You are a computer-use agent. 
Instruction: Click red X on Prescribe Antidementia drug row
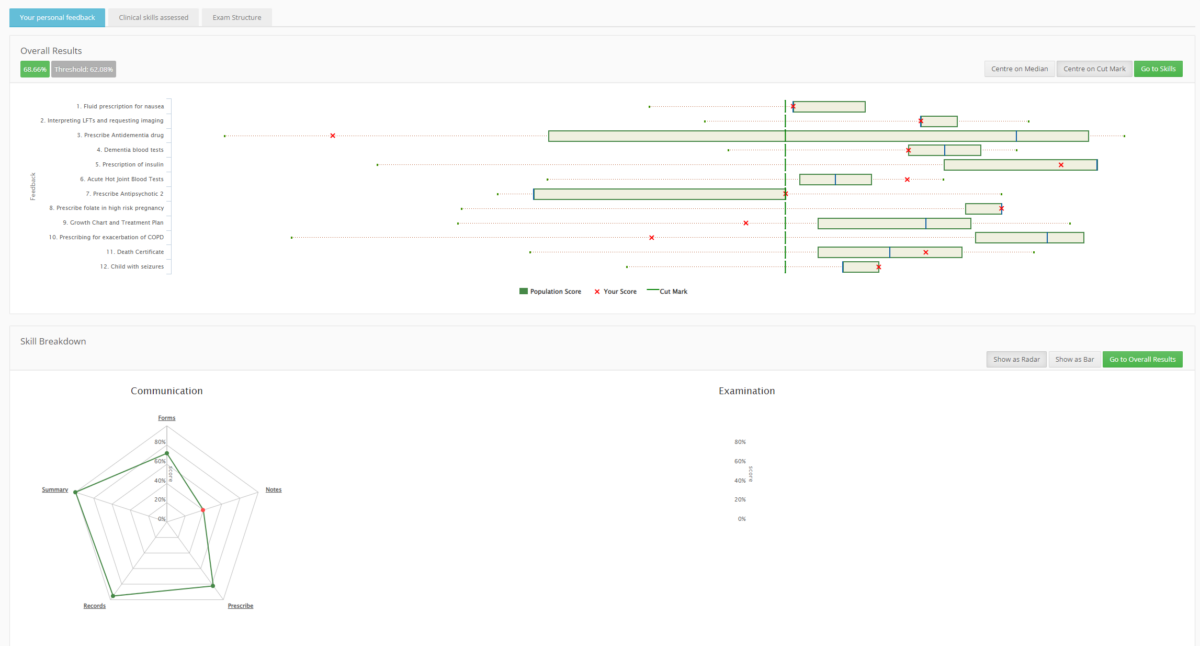(332, 135)
